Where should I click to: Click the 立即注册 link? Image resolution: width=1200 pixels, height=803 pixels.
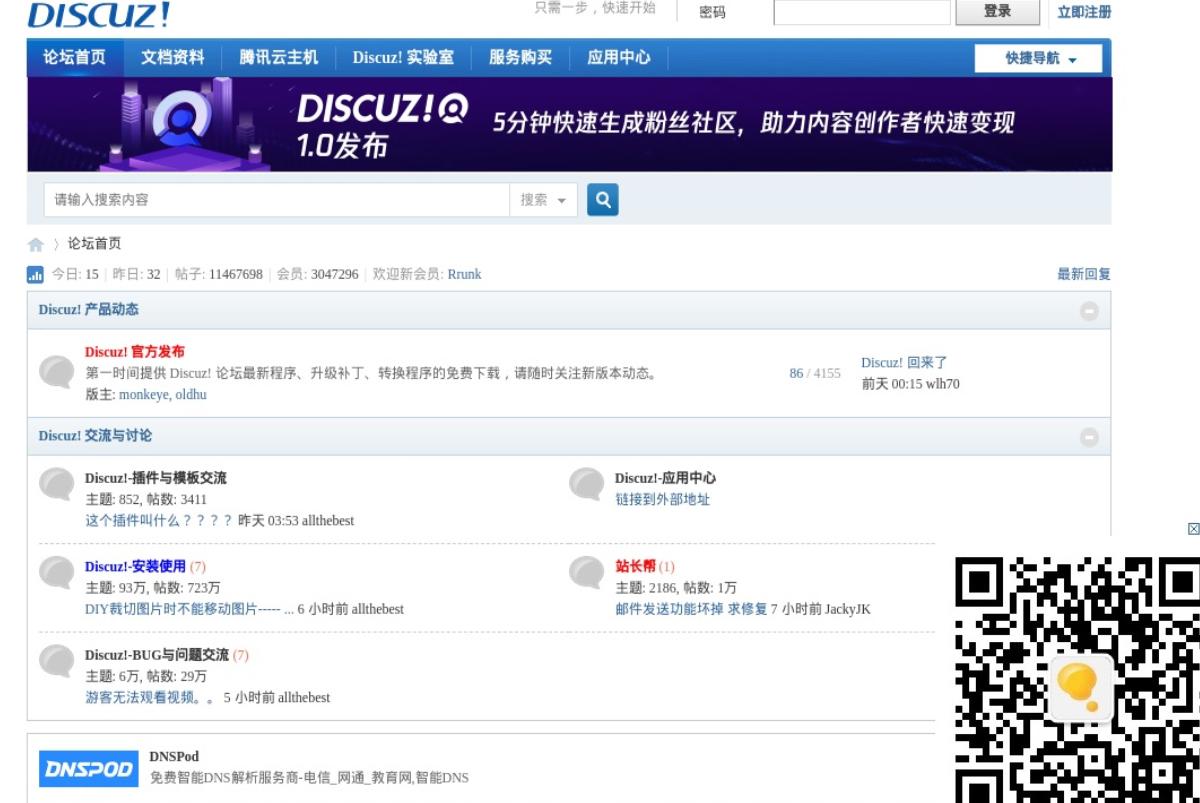point(1084,12)
